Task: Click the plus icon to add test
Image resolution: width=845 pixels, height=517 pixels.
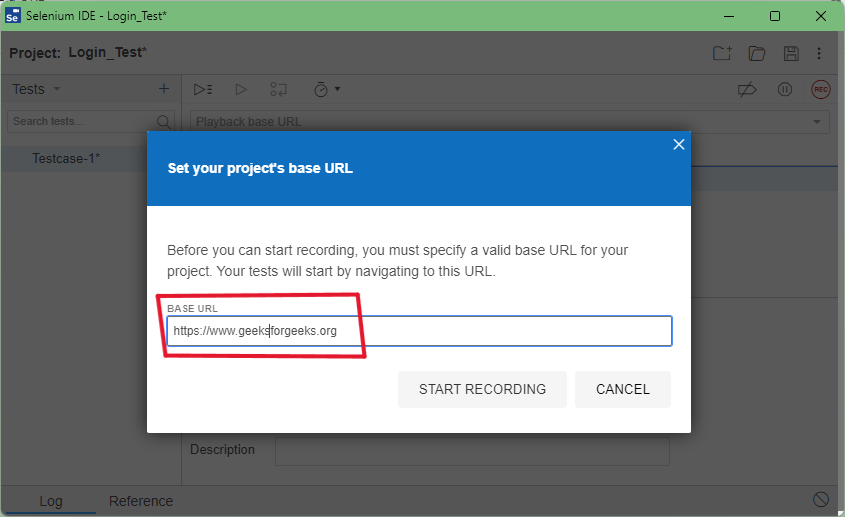Action: [164, 89]
